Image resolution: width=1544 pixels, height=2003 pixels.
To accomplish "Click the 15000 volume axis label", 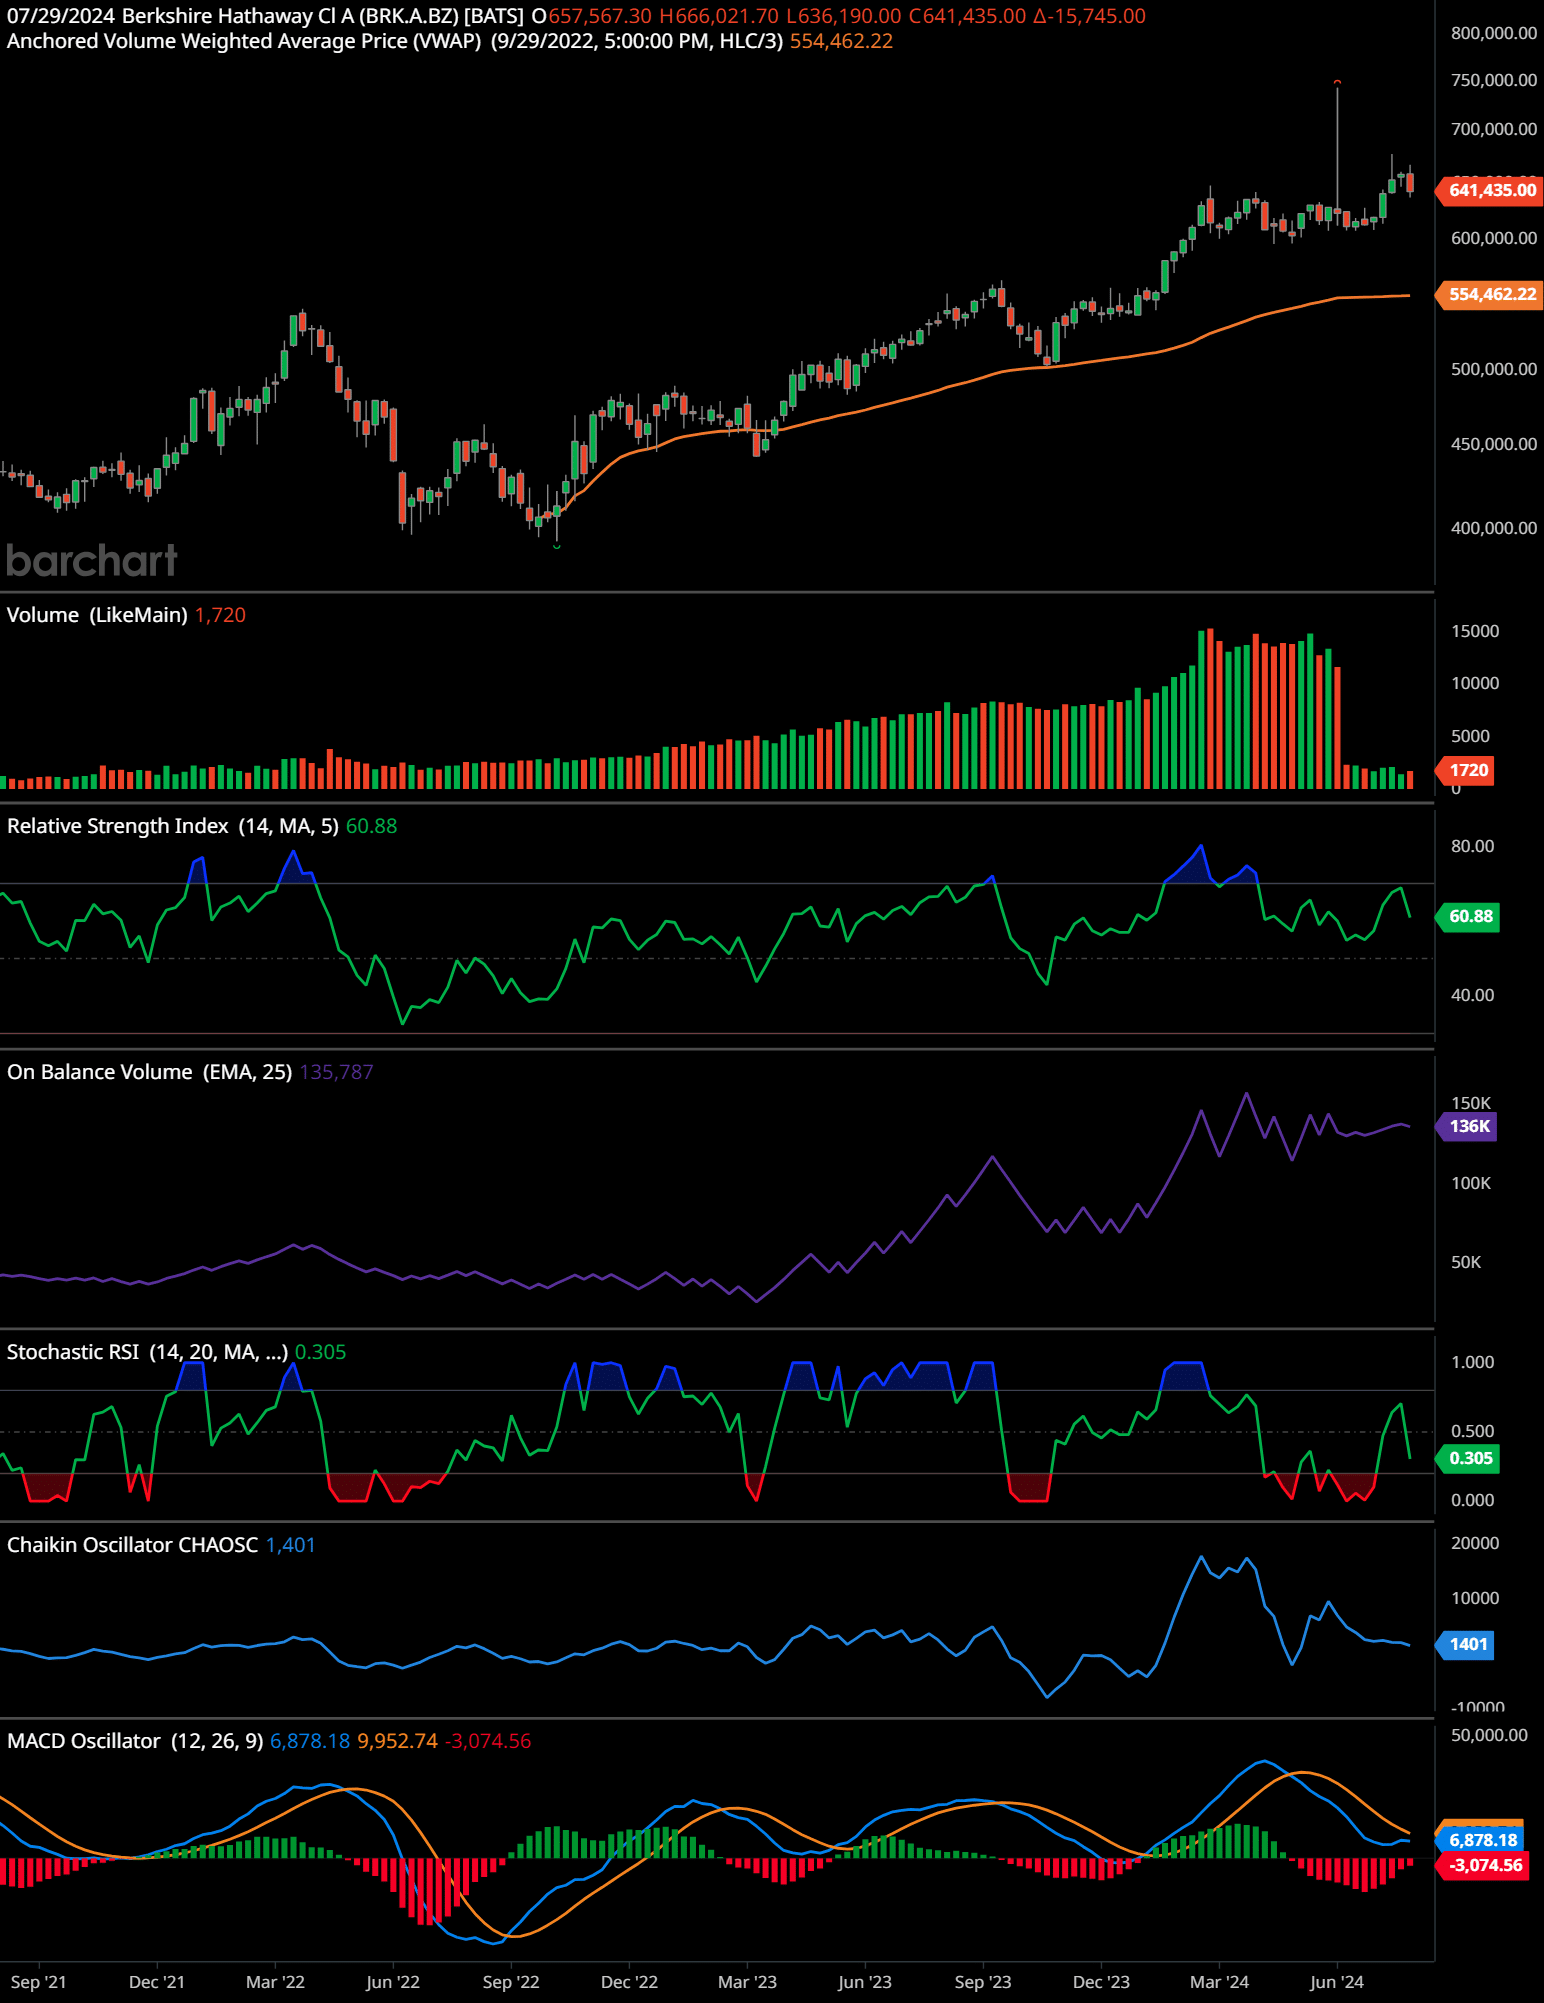I will pos(1475,631).
